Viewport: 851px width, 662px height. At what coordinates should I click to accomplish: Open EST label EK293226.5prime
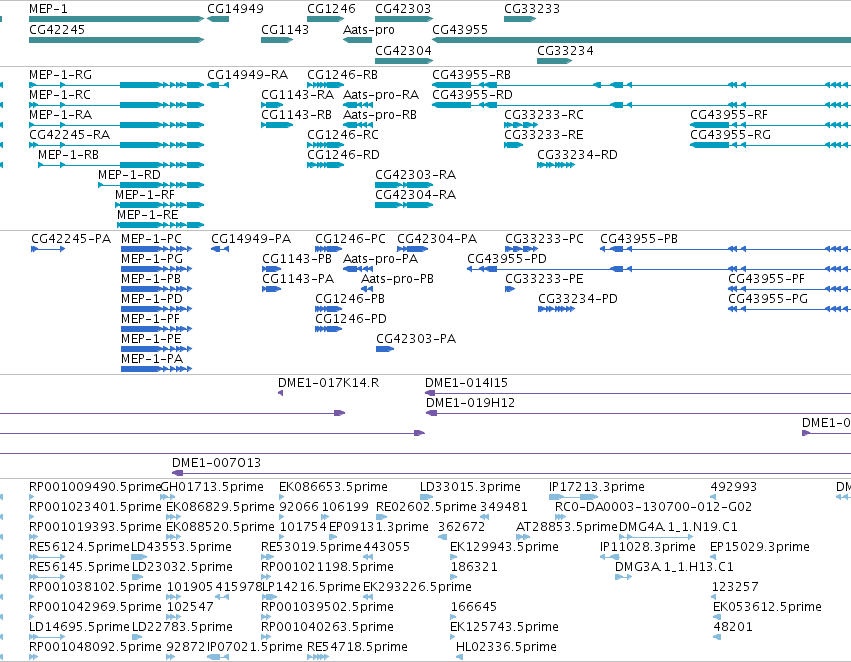coord(417,587)
